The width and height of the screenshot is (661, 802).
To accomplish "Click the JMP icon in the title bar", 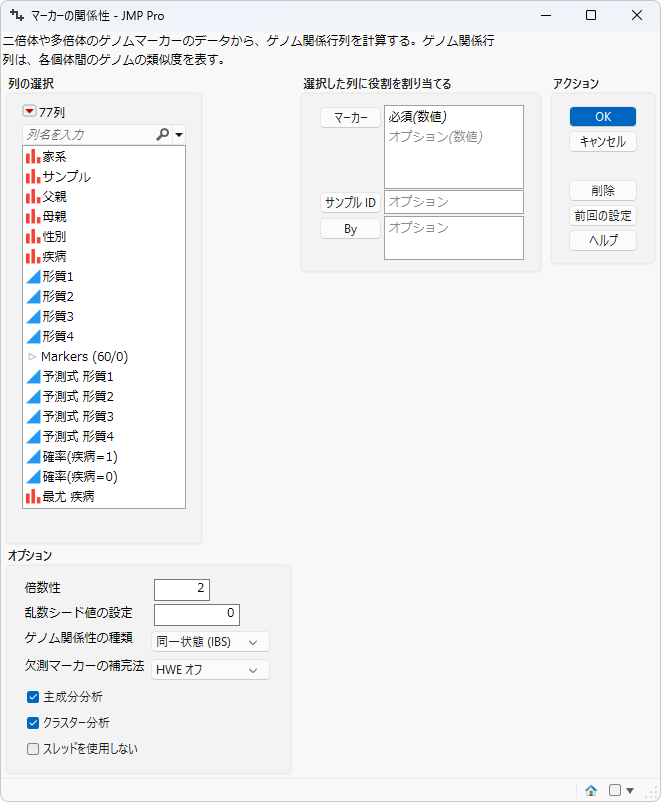I will pos(16,15).
